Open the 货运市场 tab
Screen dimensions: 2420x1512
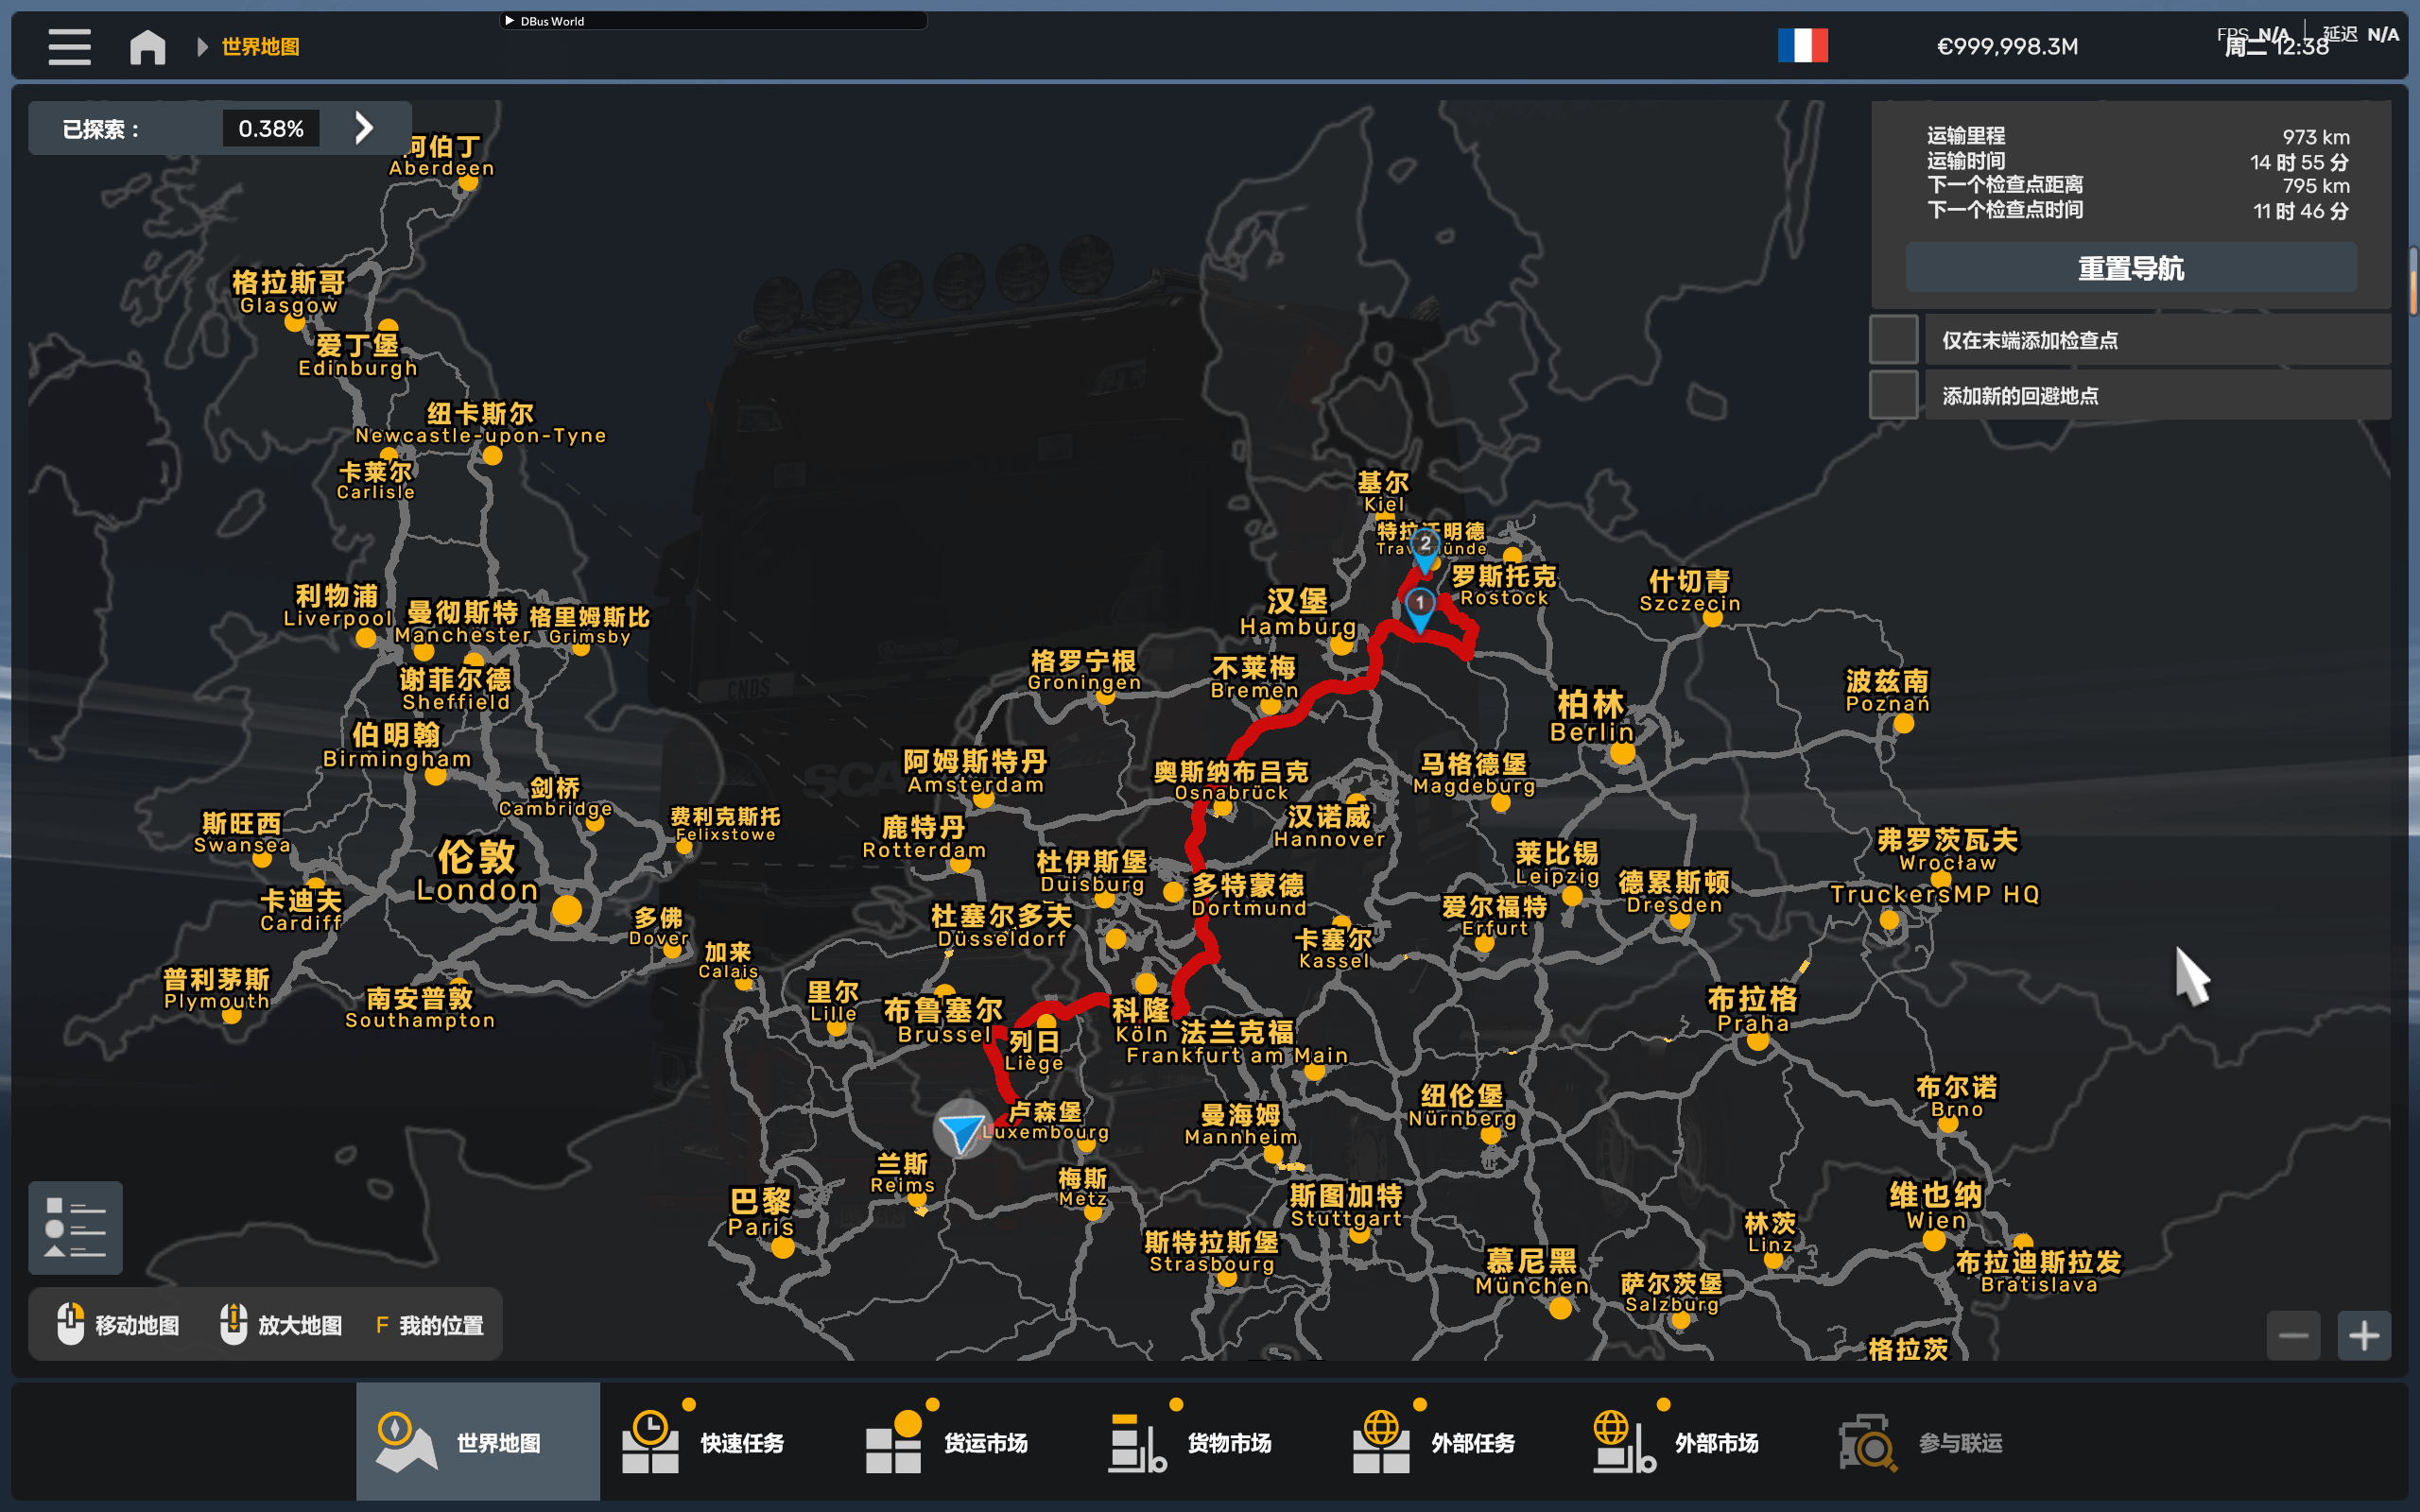pos(963,1442)
